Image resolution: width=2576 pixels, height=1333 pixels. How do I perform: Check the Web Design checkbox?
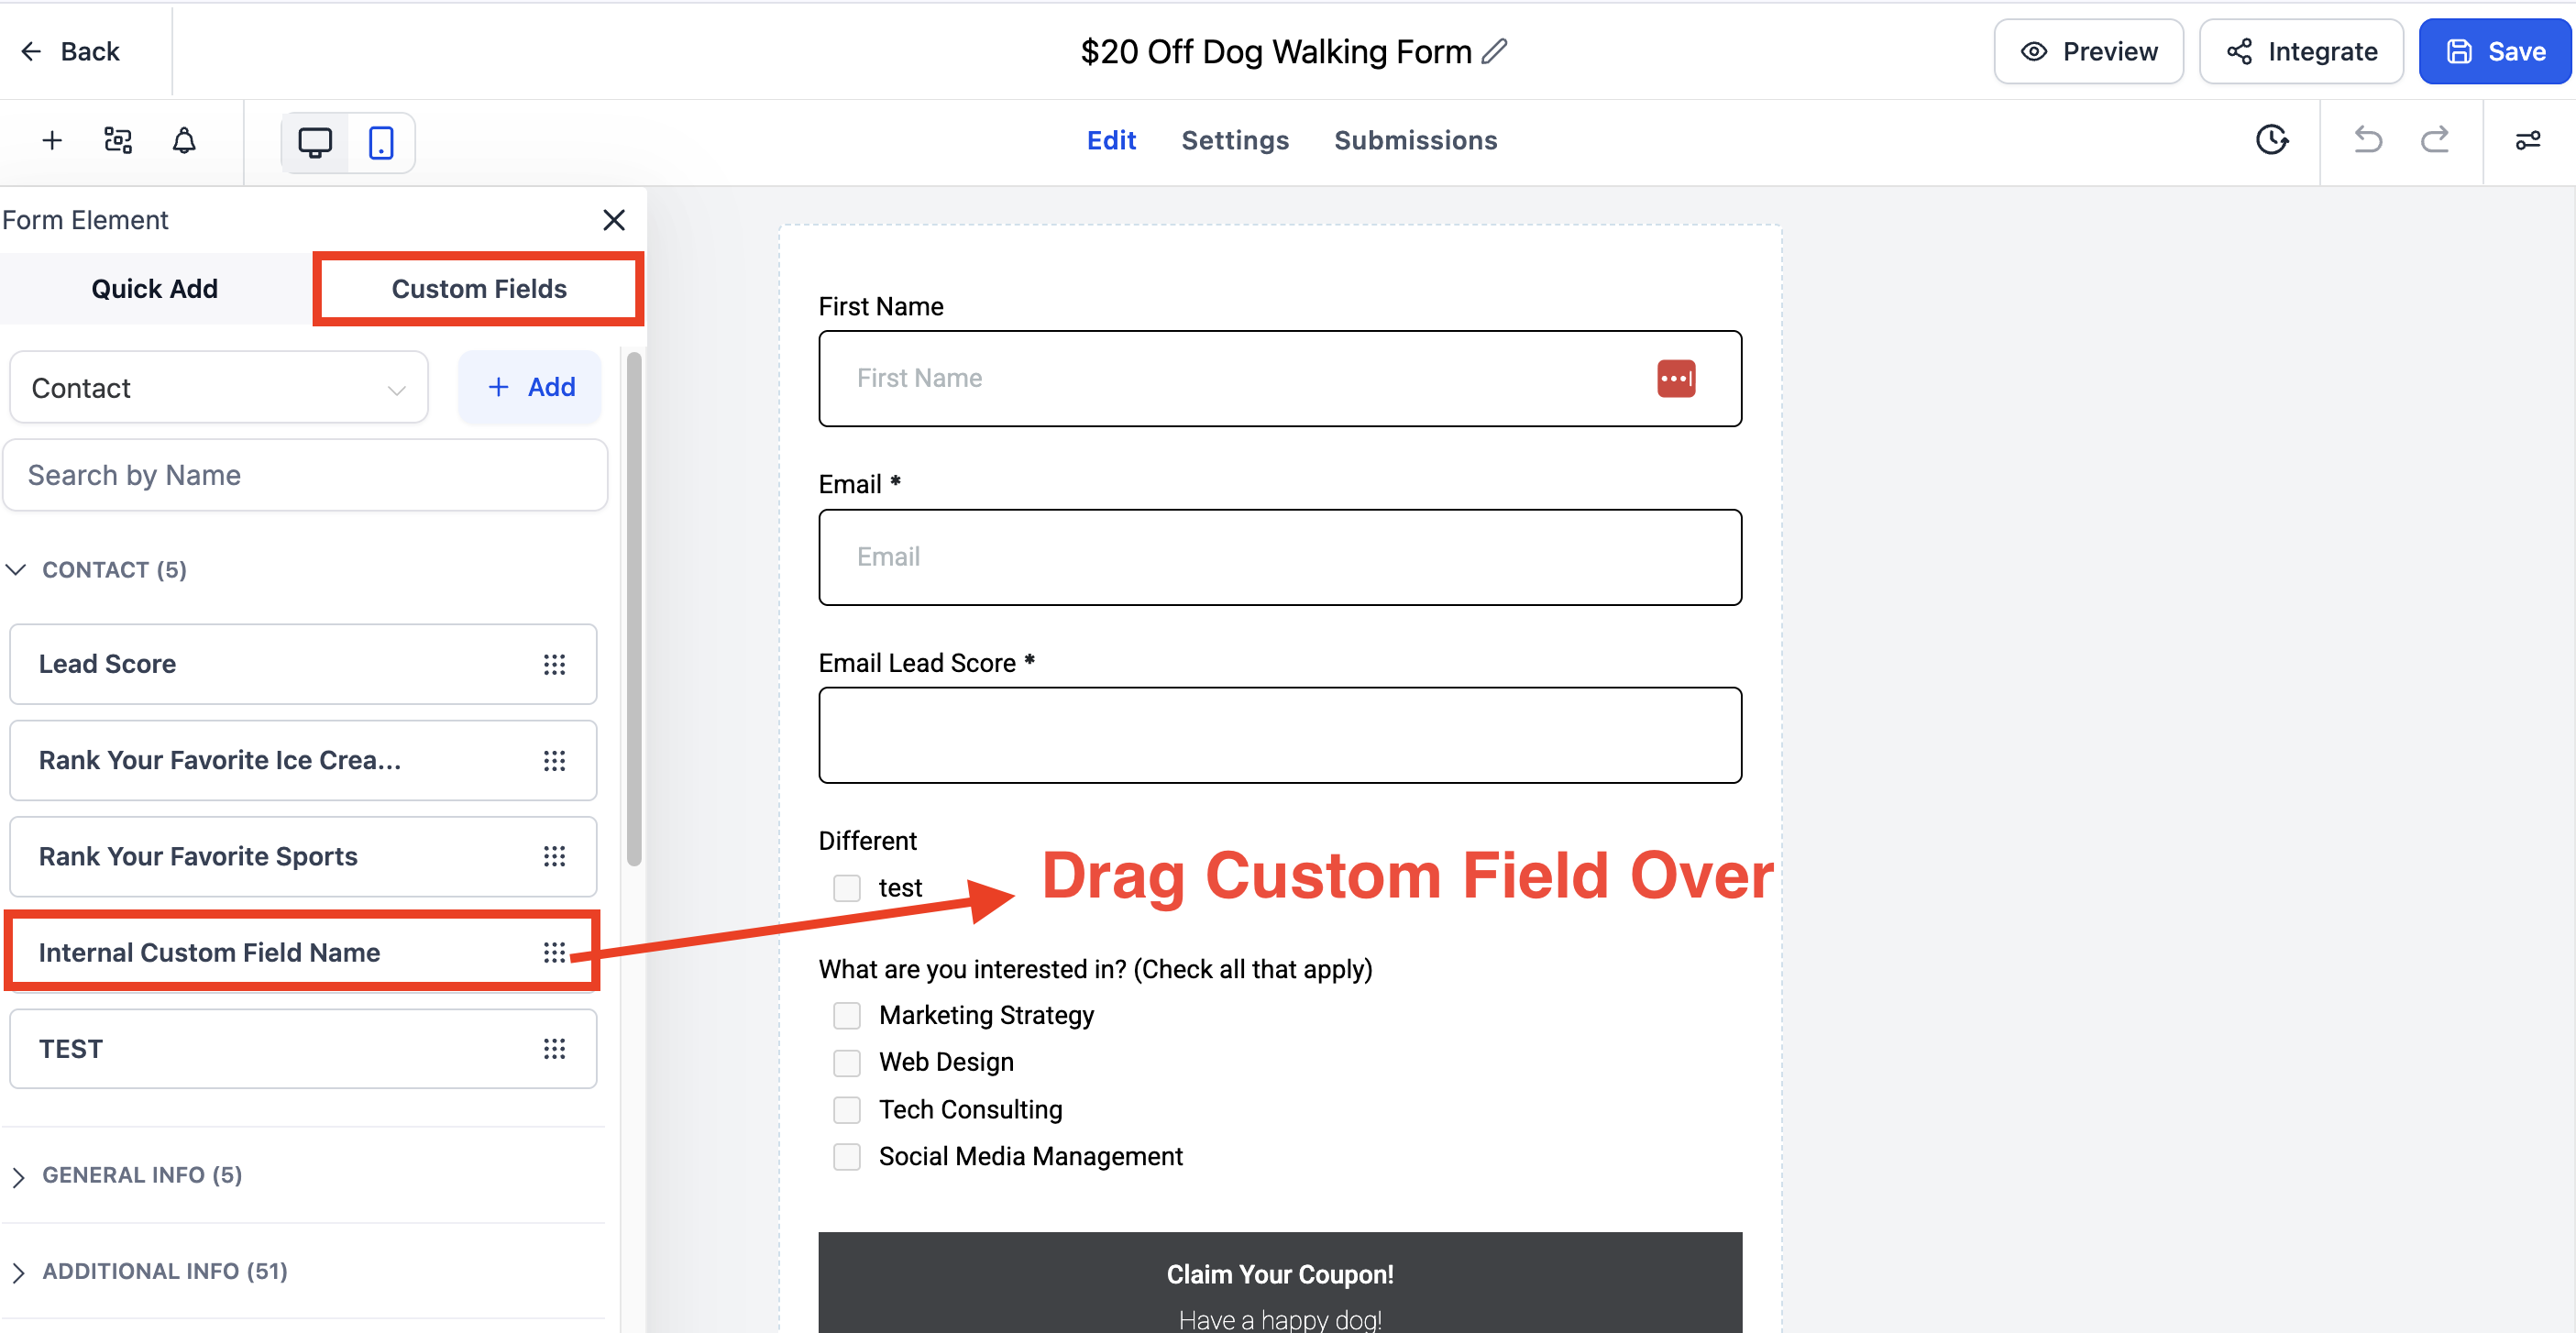point(847,1062)
